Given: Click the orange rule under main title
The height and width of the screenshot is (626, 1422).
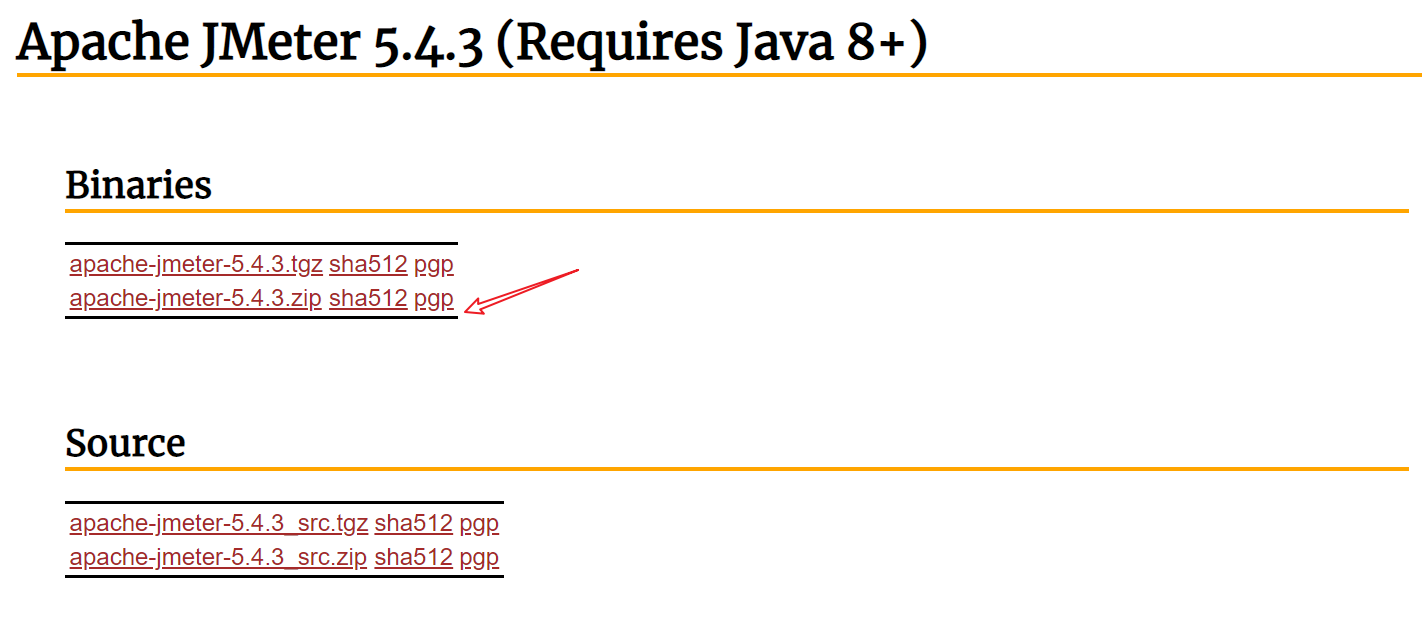Looking at the screenshot, I should point(720,75).
